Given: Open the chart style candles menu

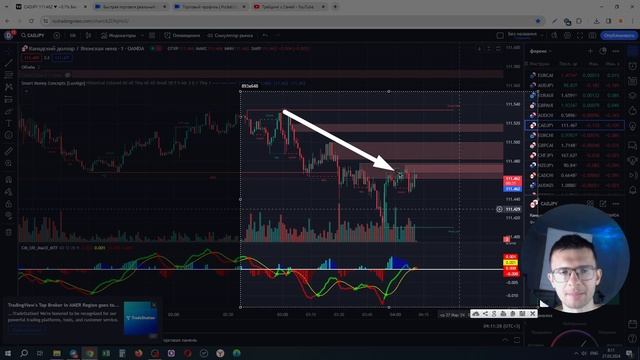Looking at the screenshot, I should coord(88,36).
